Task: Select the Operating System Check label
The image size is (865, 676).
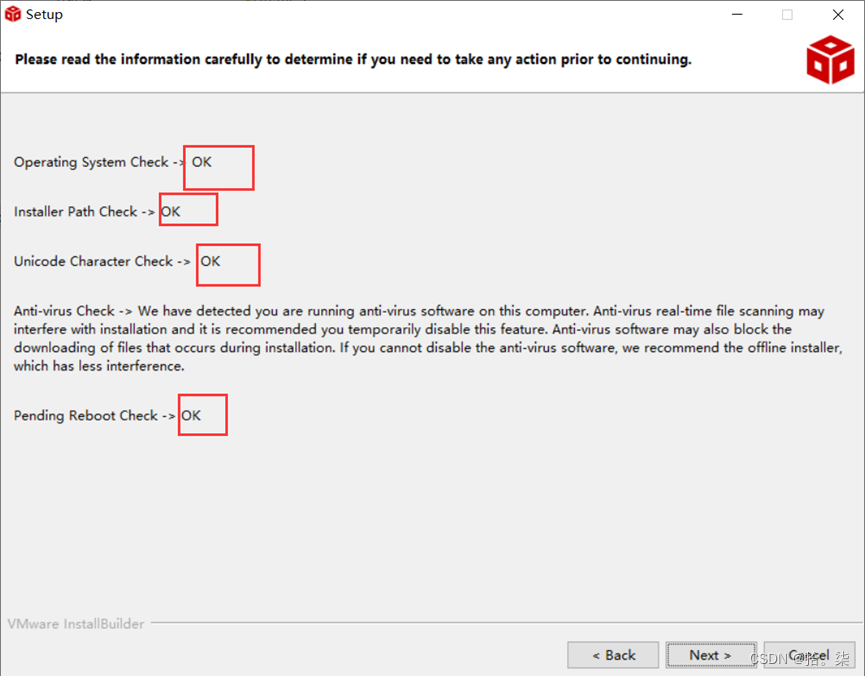Action: [x=91, y=162]
